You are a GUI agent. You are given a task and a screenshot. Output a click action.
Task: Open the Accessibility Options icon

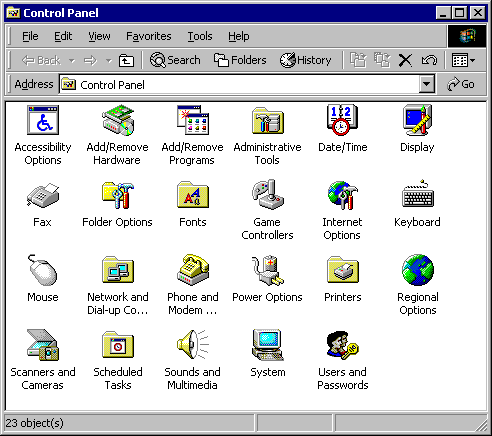point(43,120)
